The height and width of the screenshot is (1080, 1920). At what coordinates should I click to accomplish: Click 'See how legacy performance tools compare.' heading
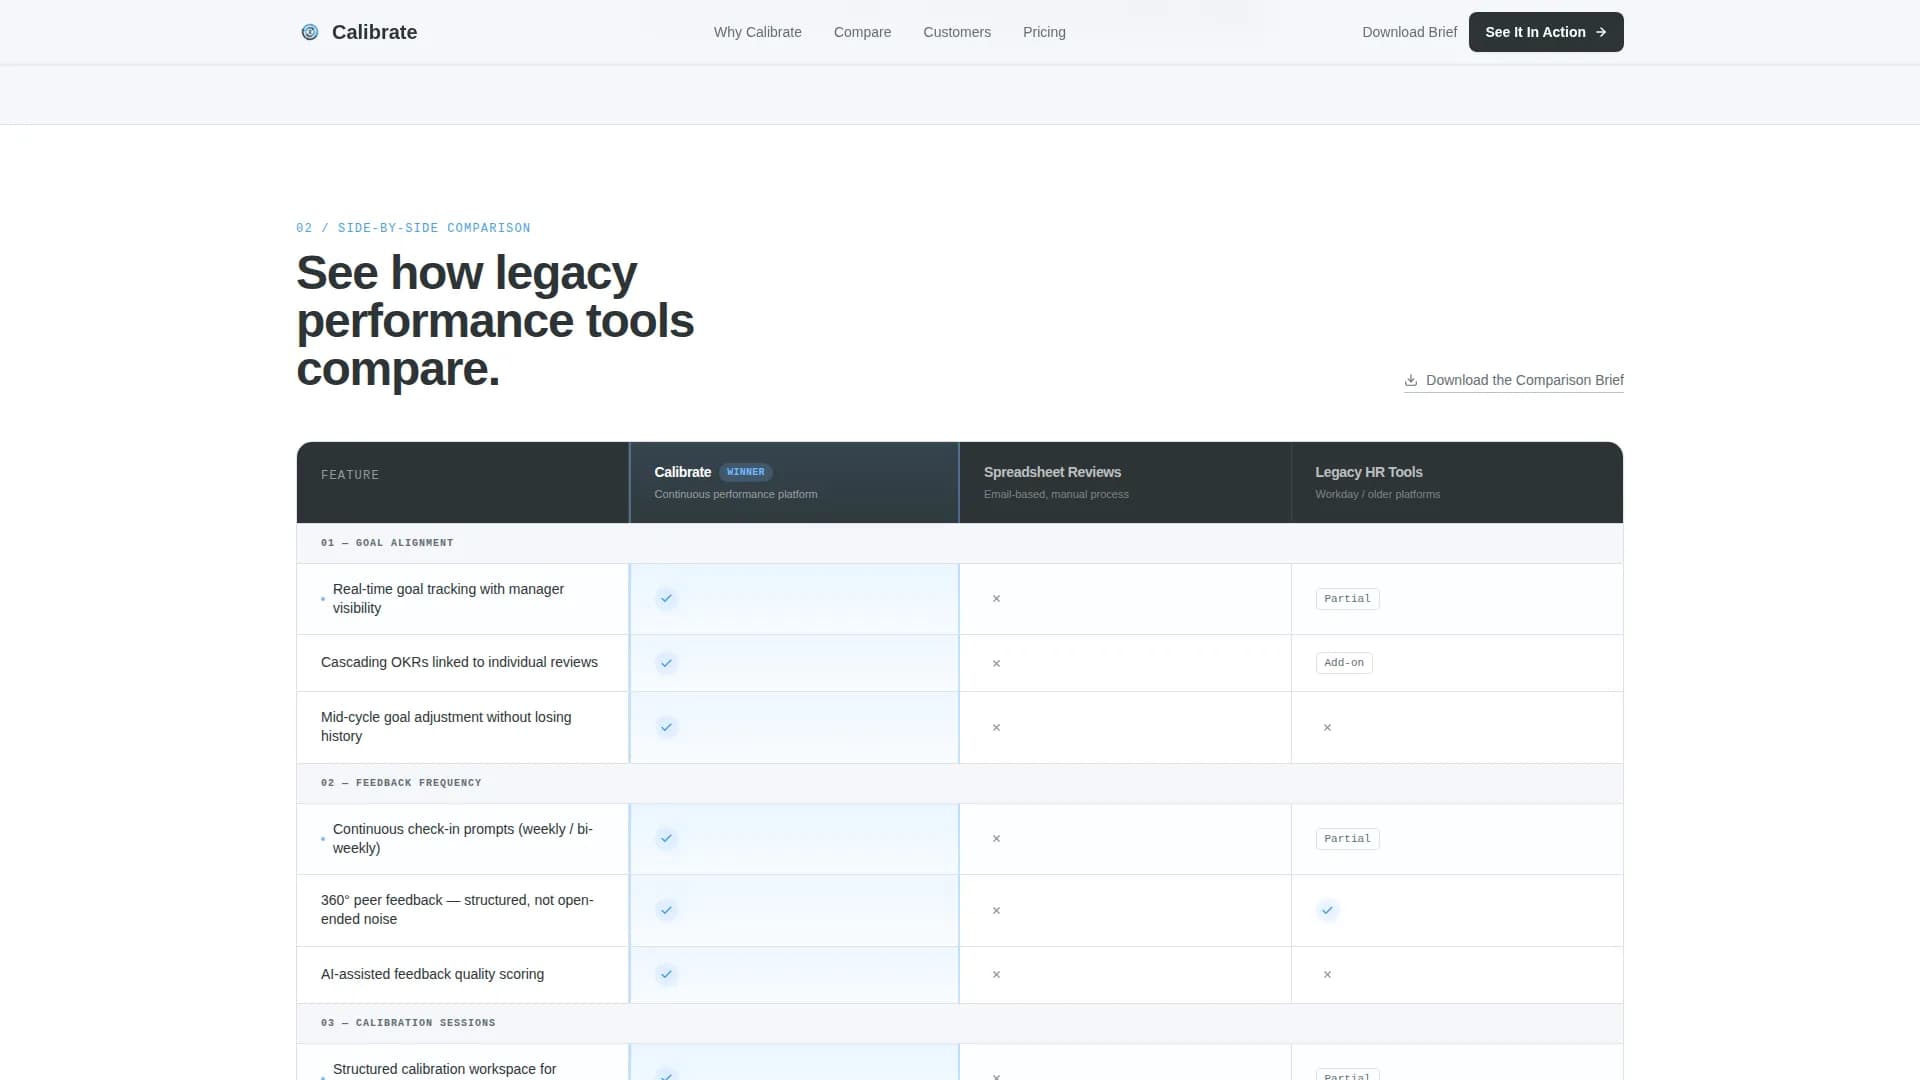pos(495,321)
